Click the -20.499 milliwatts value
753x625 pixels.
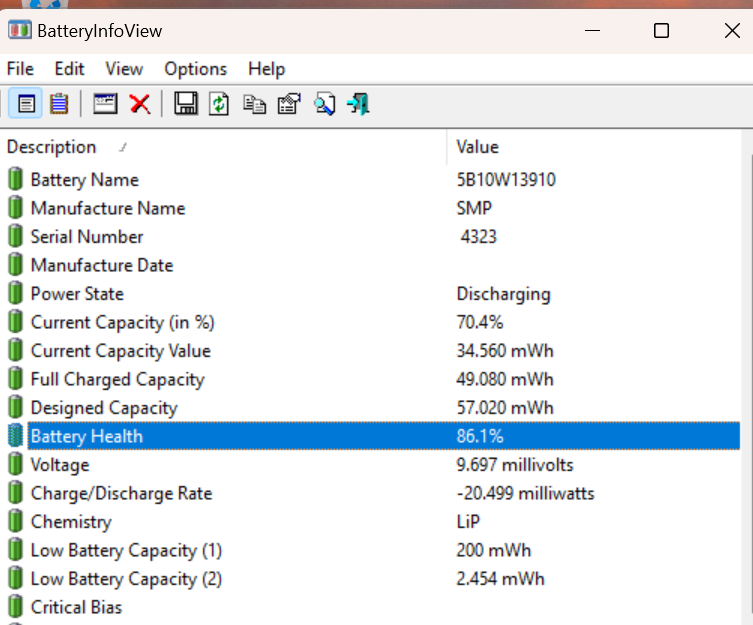(x=525, y=493)
